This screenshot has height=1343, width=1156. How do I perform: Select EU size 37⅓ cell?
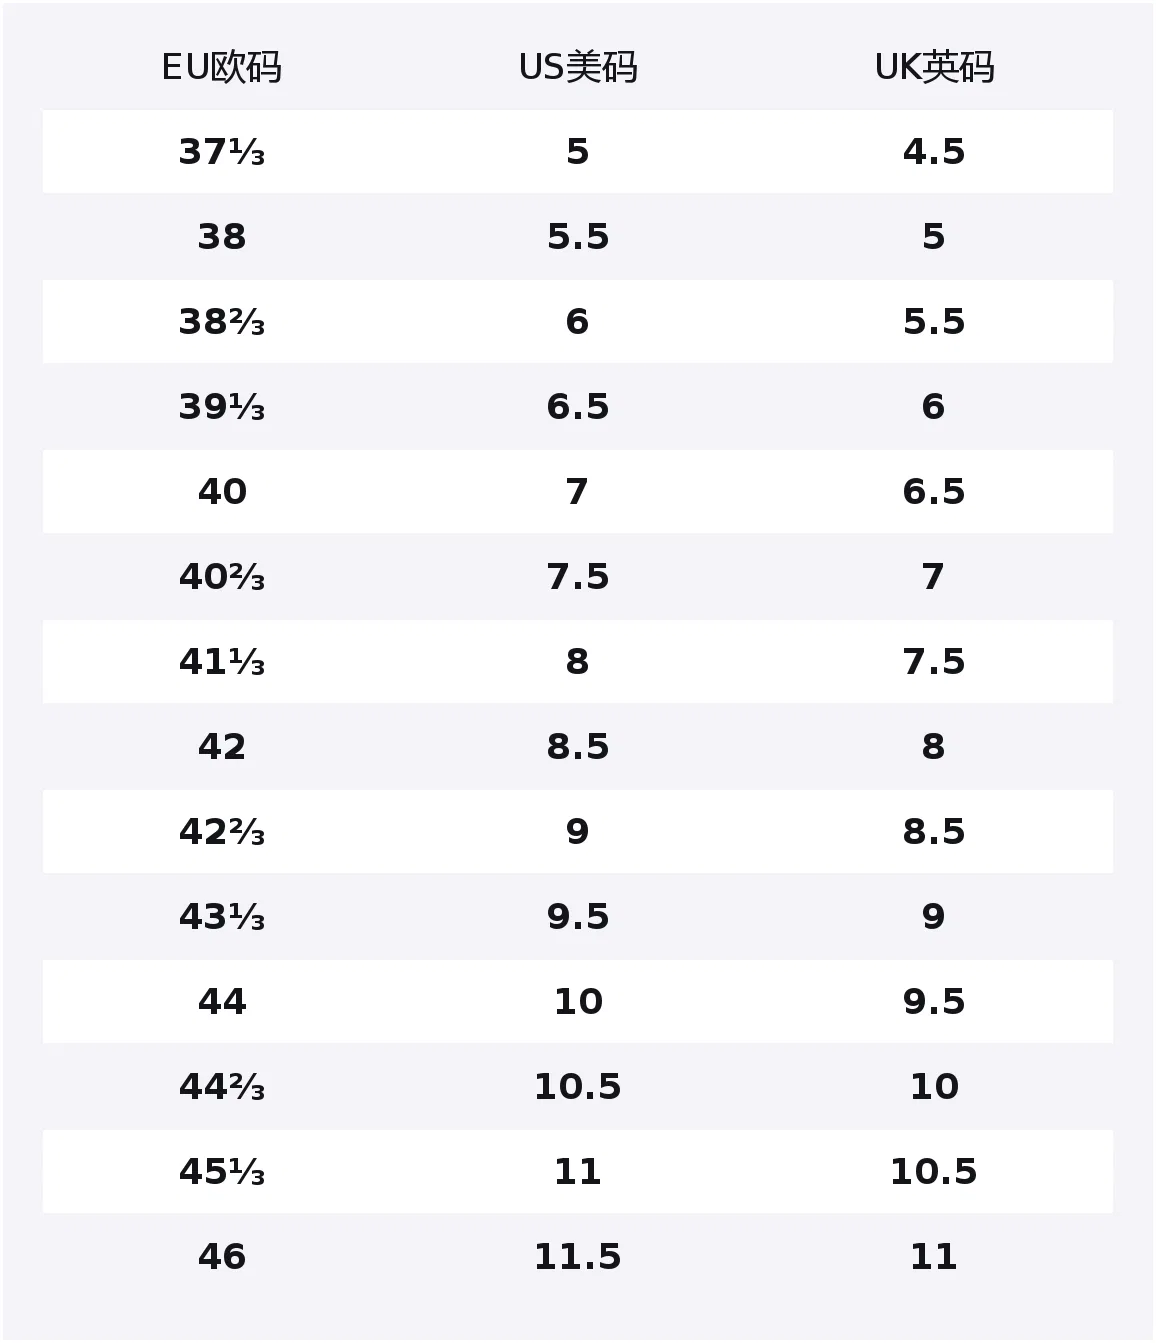pyautogui.click(x=221, y=152)
